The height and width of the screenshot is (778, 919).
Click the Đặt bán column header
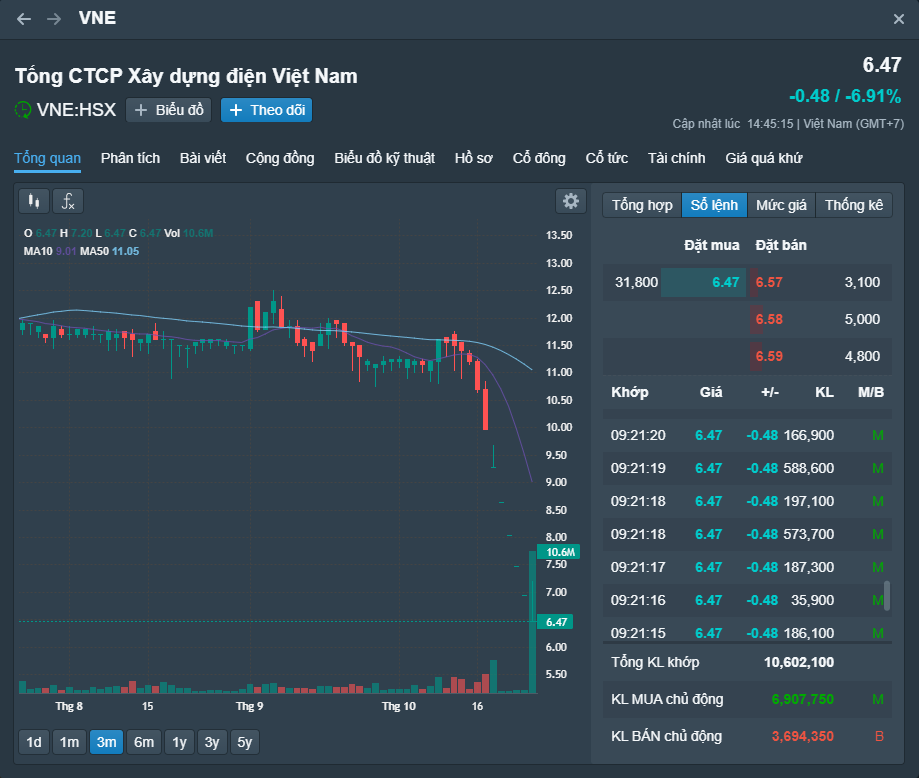[x=781, y=245]
